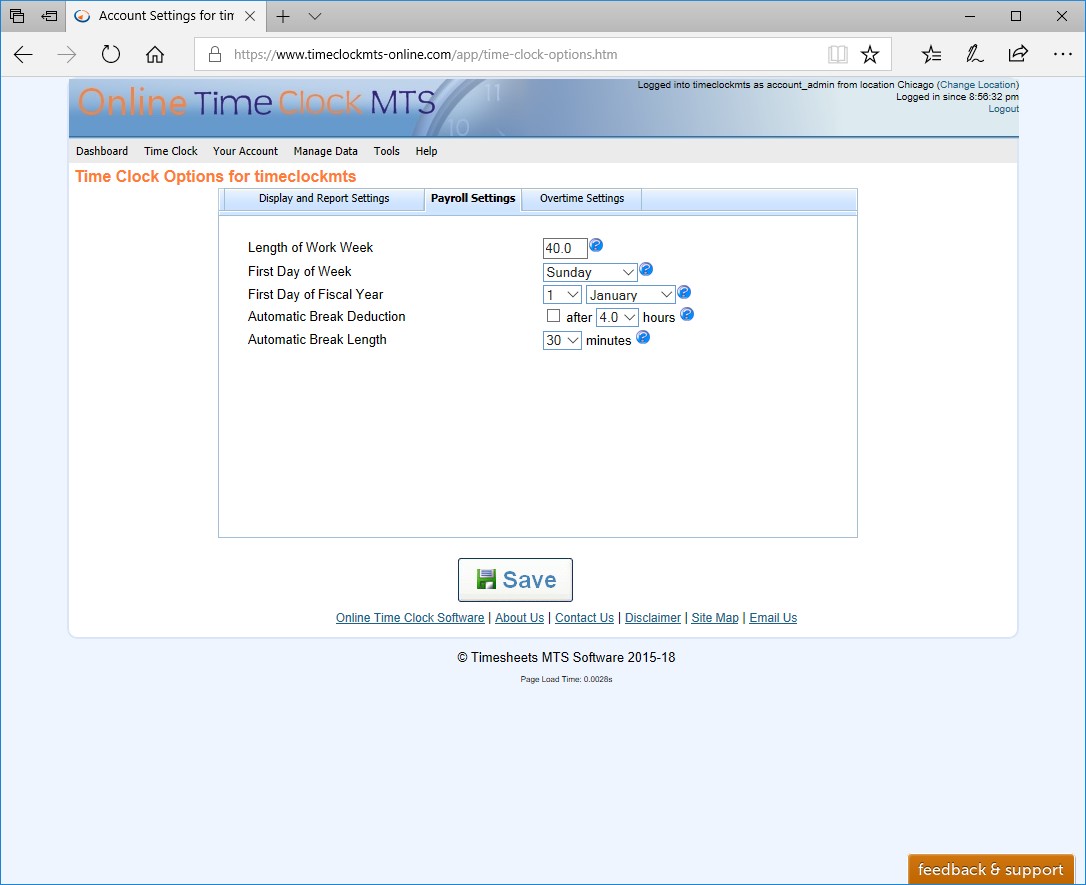The height and width of the screenshot is (885, 1086).
Task: Select the Payroll Settings tab
Action: coord(473,199)
